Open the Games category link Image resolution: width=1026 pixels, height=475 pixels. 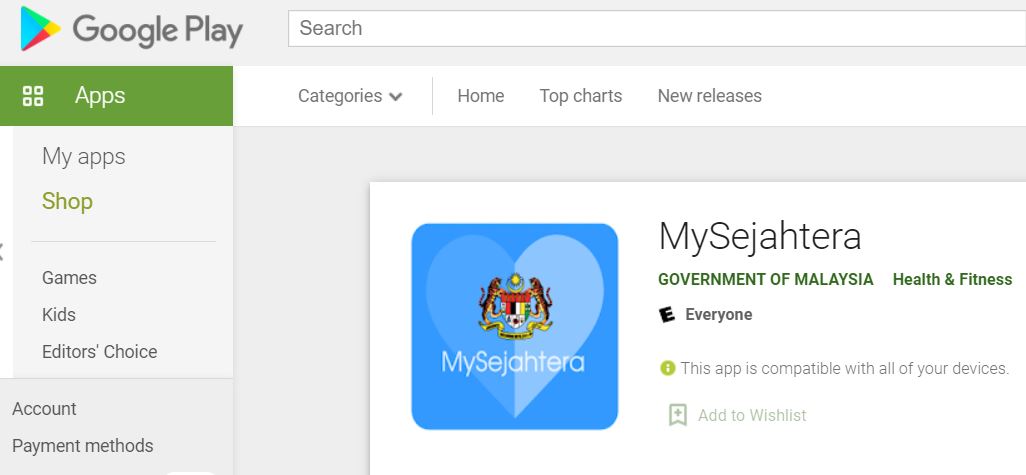[69, 278]
